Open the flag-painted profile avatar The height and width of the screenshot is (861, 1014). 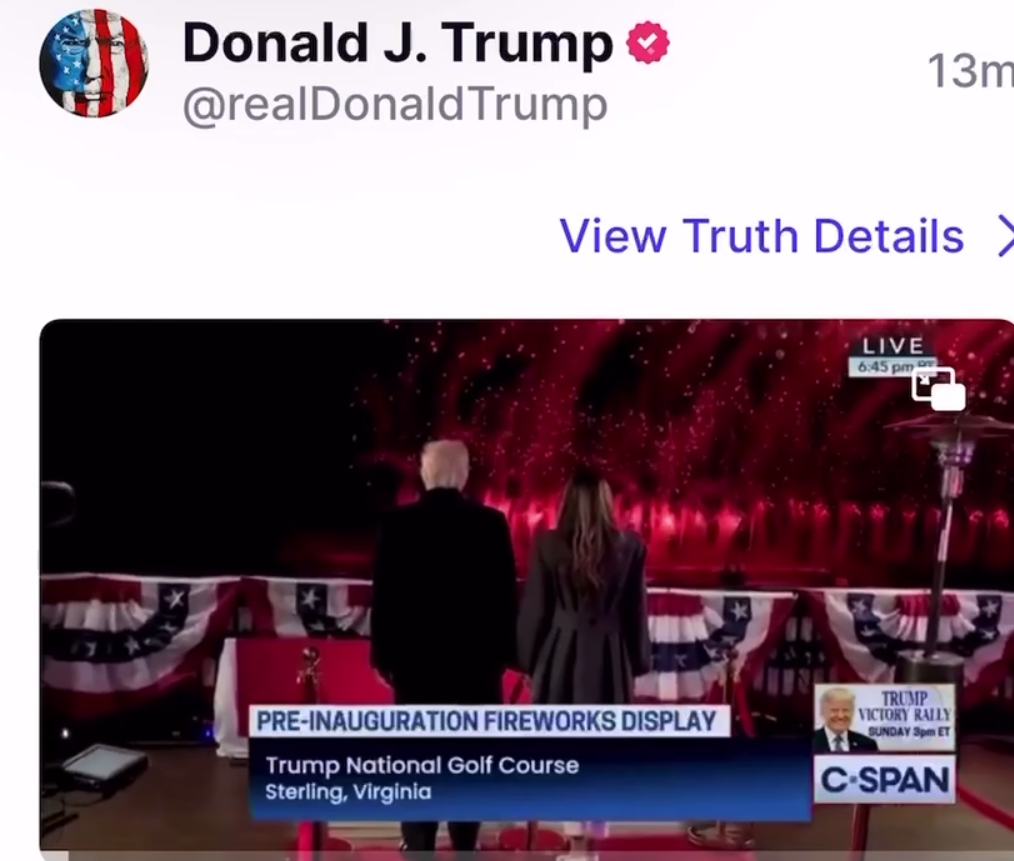click(x=94, y=63)
